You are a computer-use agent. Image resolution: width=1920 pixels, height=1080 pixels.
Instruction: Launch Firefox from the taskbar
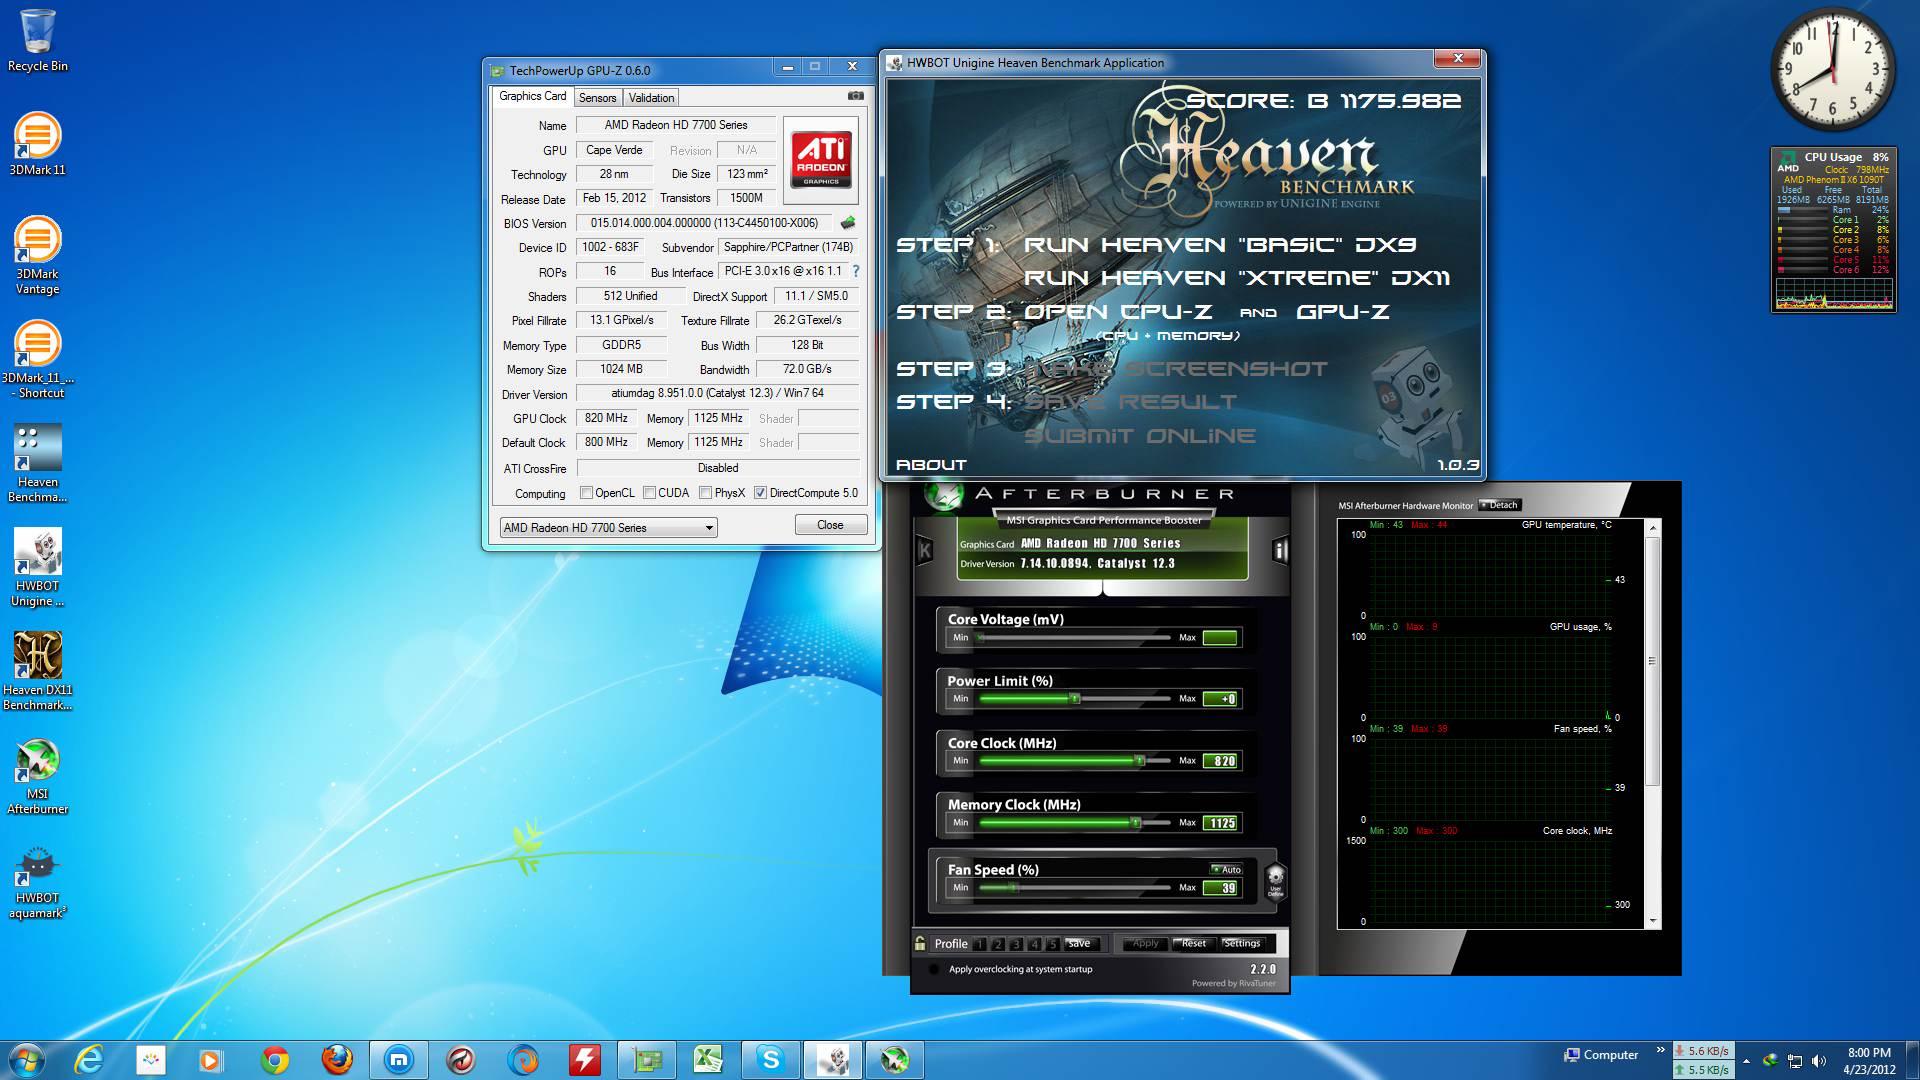point(336,1059)
